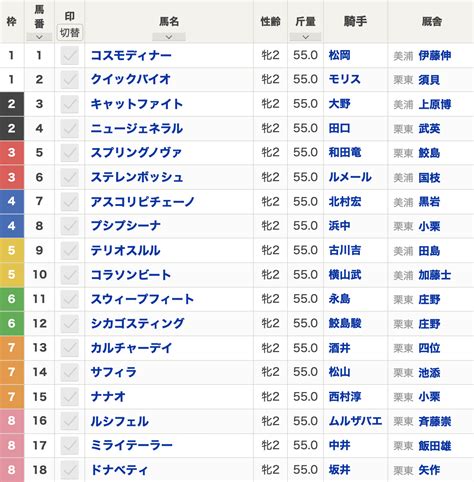The image size is (474, 482).
Task: Toggle mark checkbox for スウィープフィート
Action: click(x=70, y=299)
